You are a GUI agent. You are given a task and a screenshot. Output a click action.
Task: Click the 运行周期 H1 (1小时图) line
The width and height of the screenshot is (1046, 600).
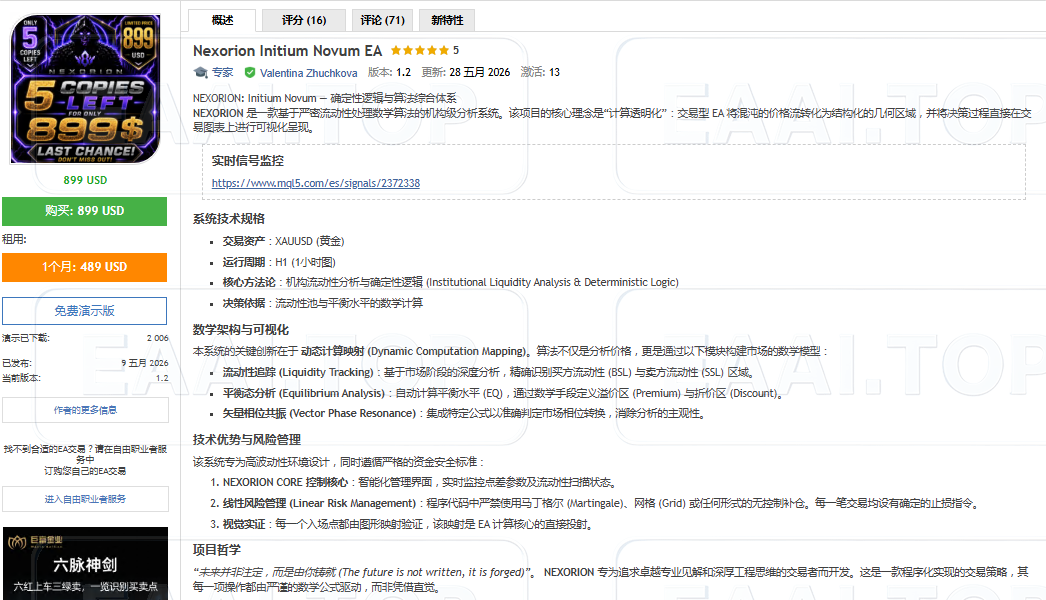(279, 262)
